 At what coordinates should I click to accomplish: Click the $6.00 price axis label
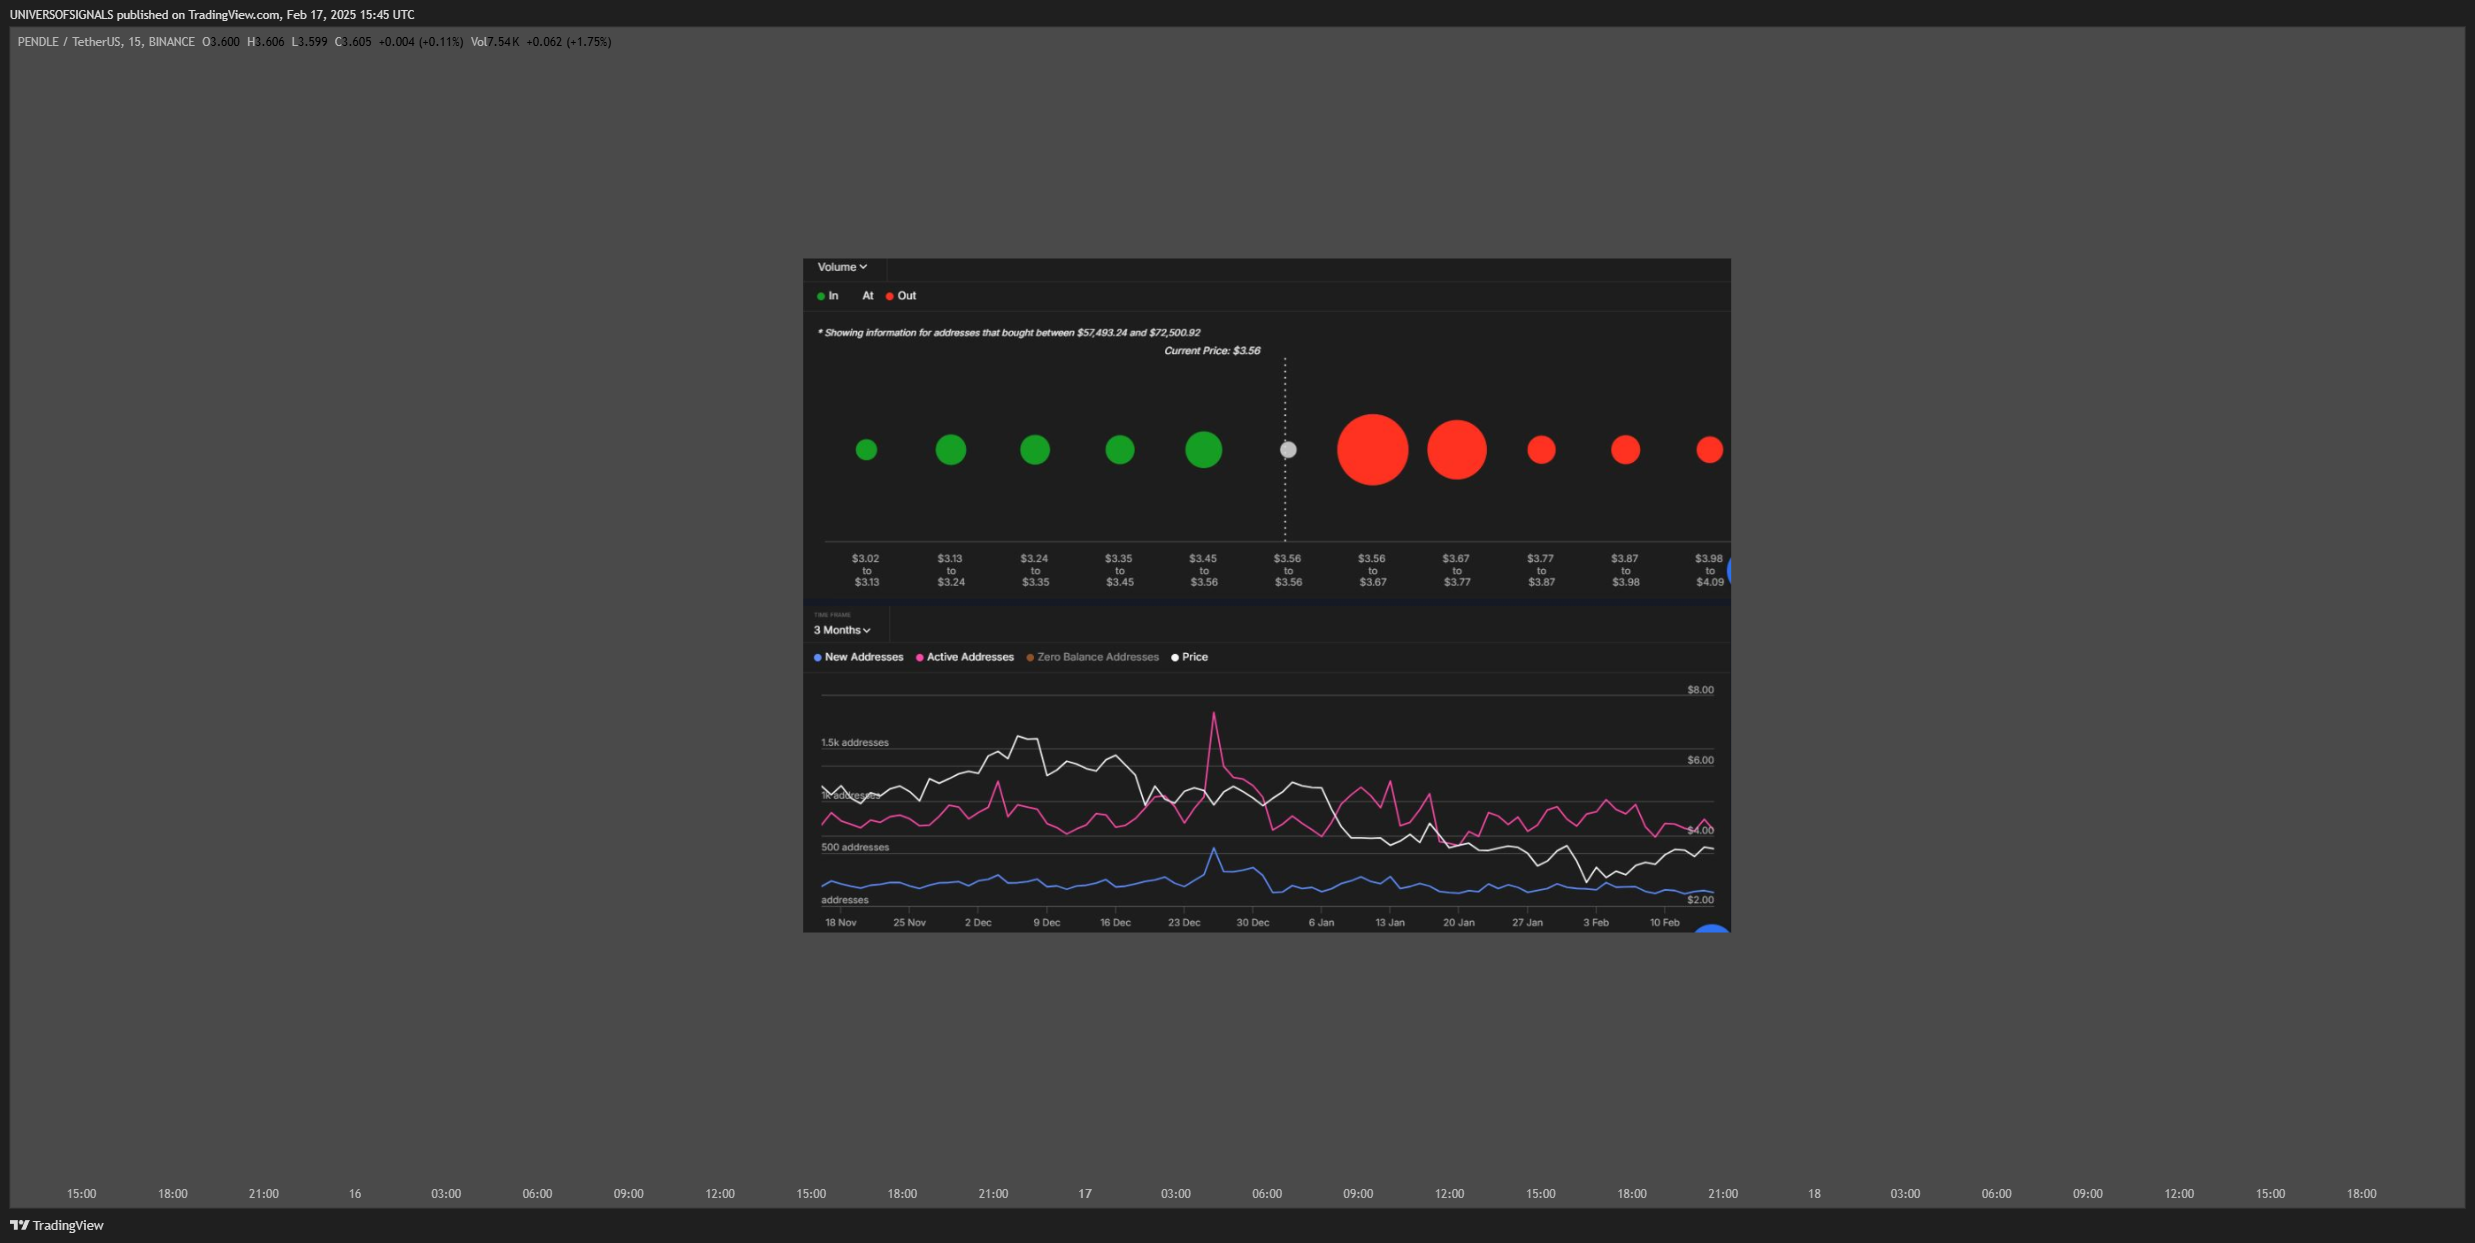(x=1700, y=760)
